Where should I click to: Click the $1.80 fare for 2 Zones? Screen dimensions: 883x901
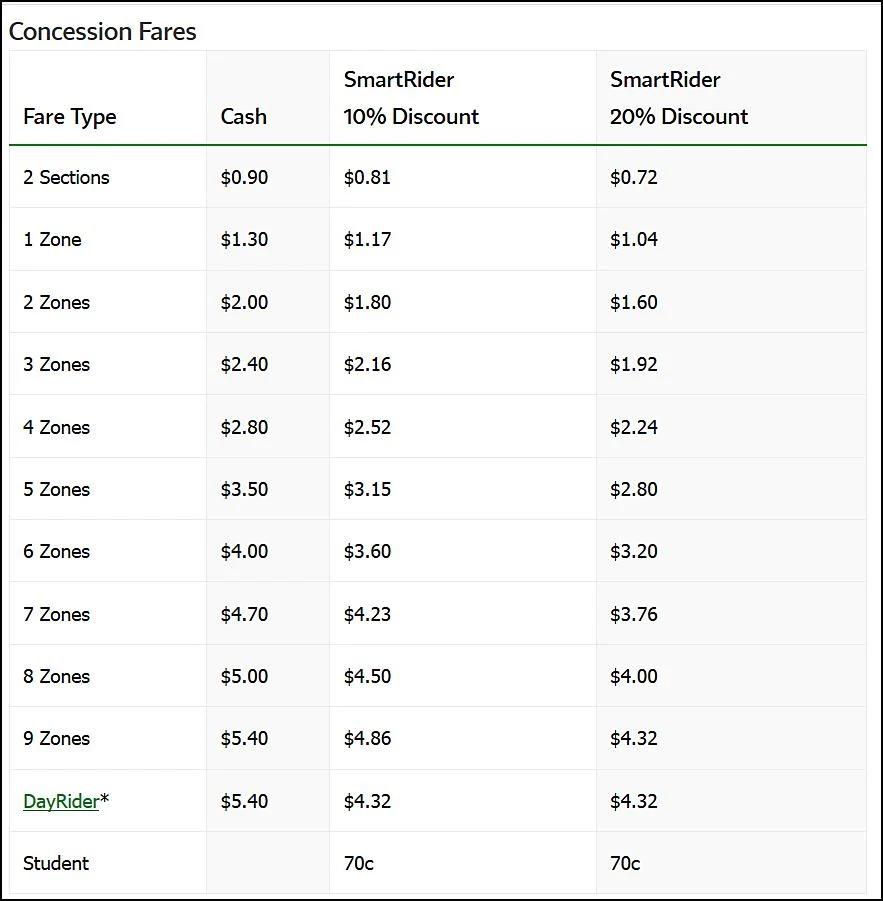pyautogui.click(x=367, y=302)
